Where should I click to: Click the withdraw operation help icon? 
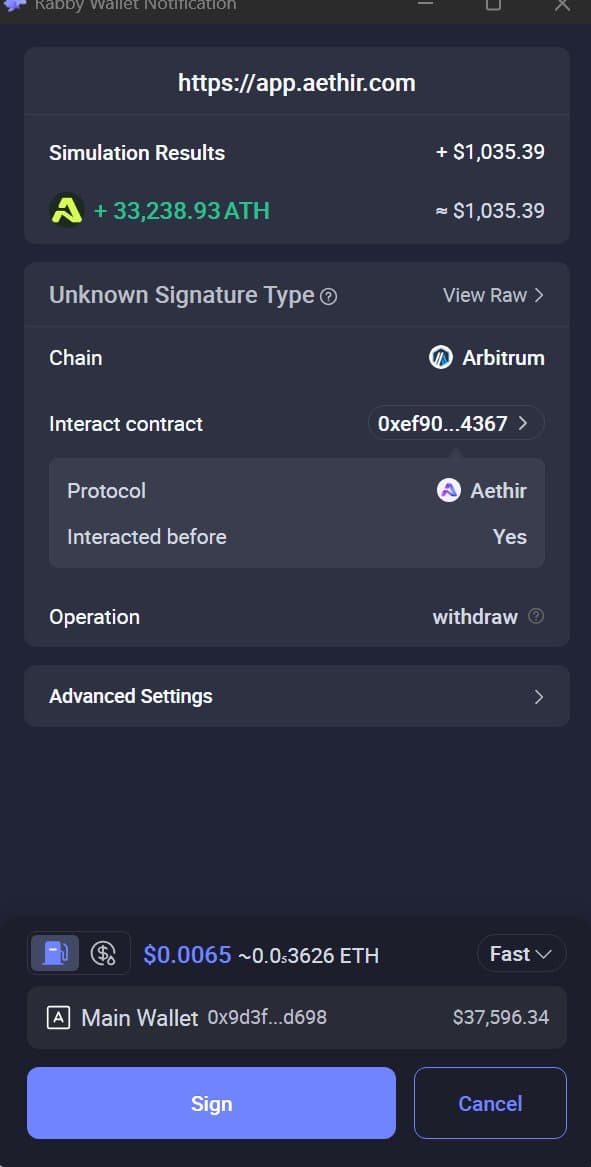(x=536, y=616)
